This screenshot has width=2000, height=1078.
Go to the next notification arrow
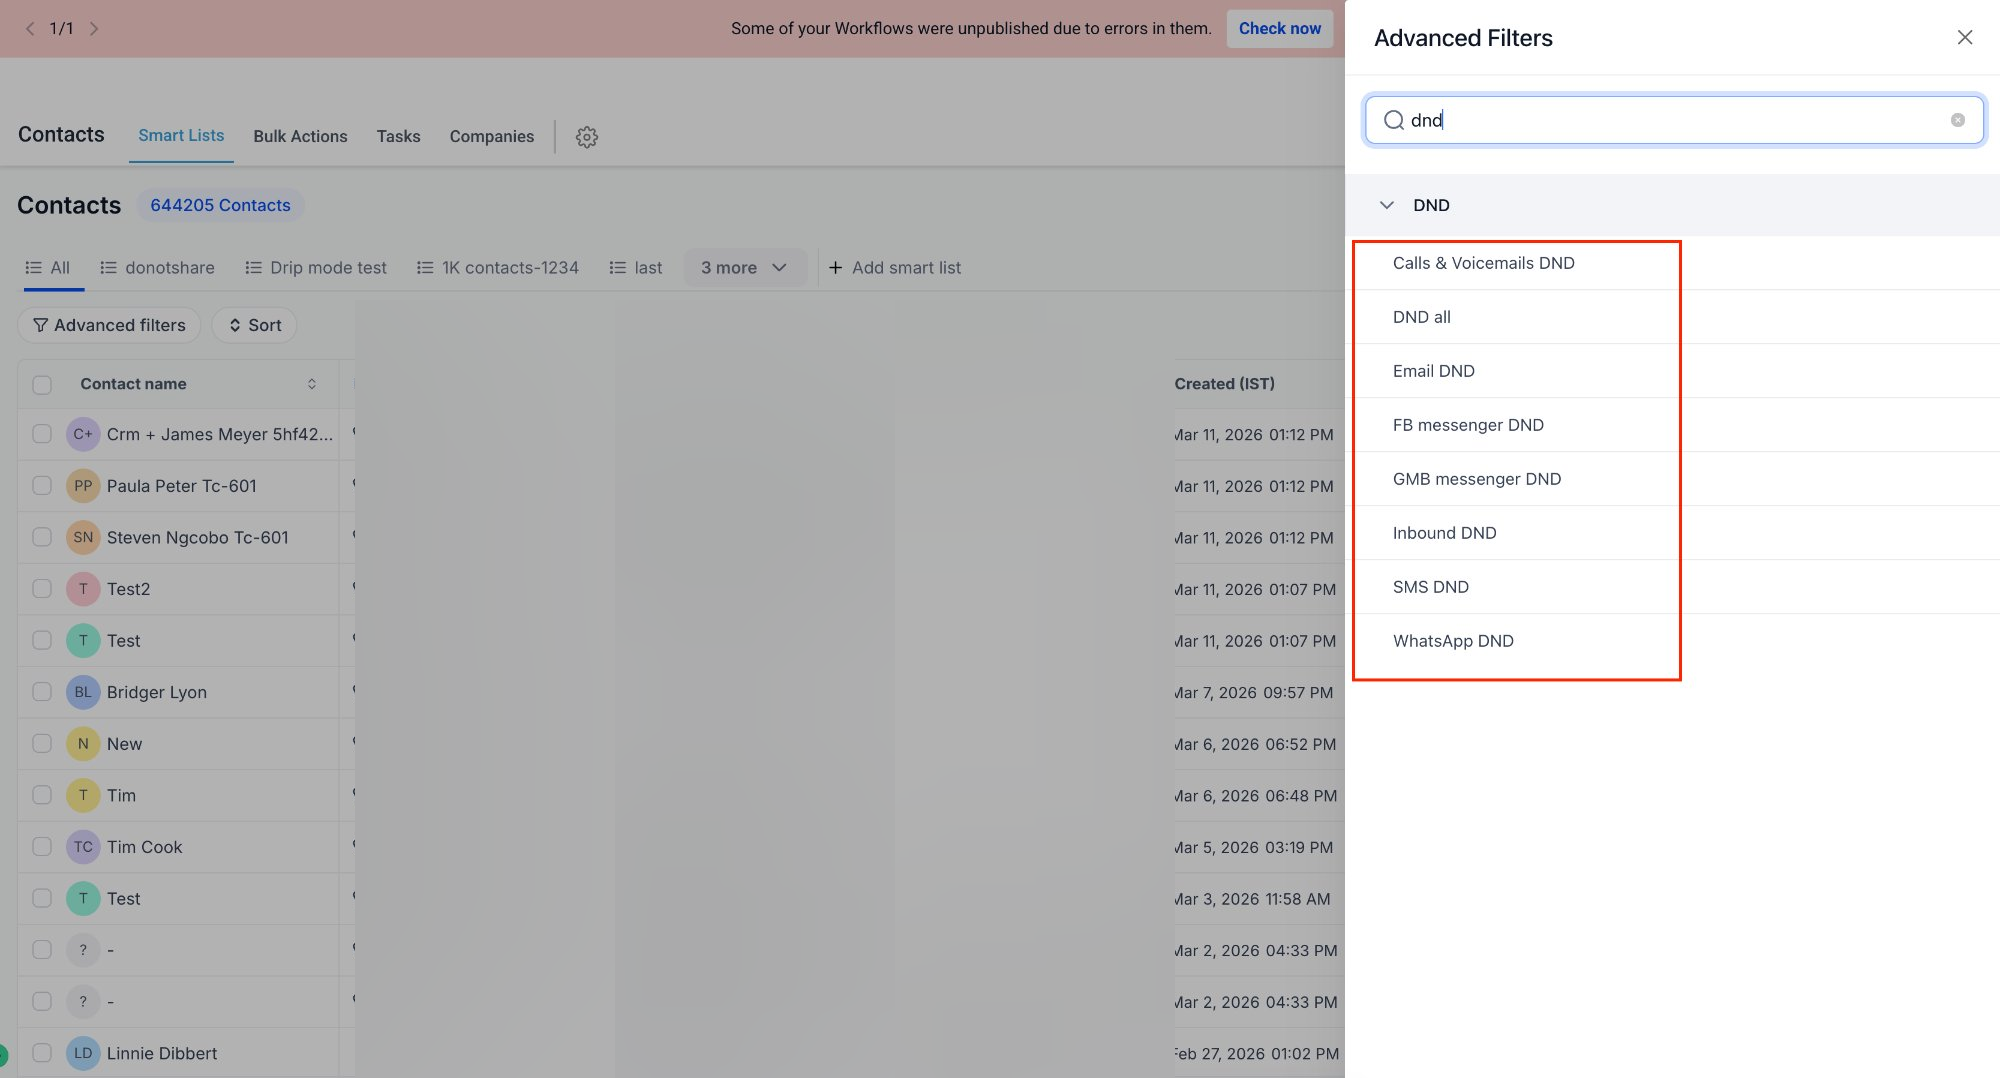point(94,28)
